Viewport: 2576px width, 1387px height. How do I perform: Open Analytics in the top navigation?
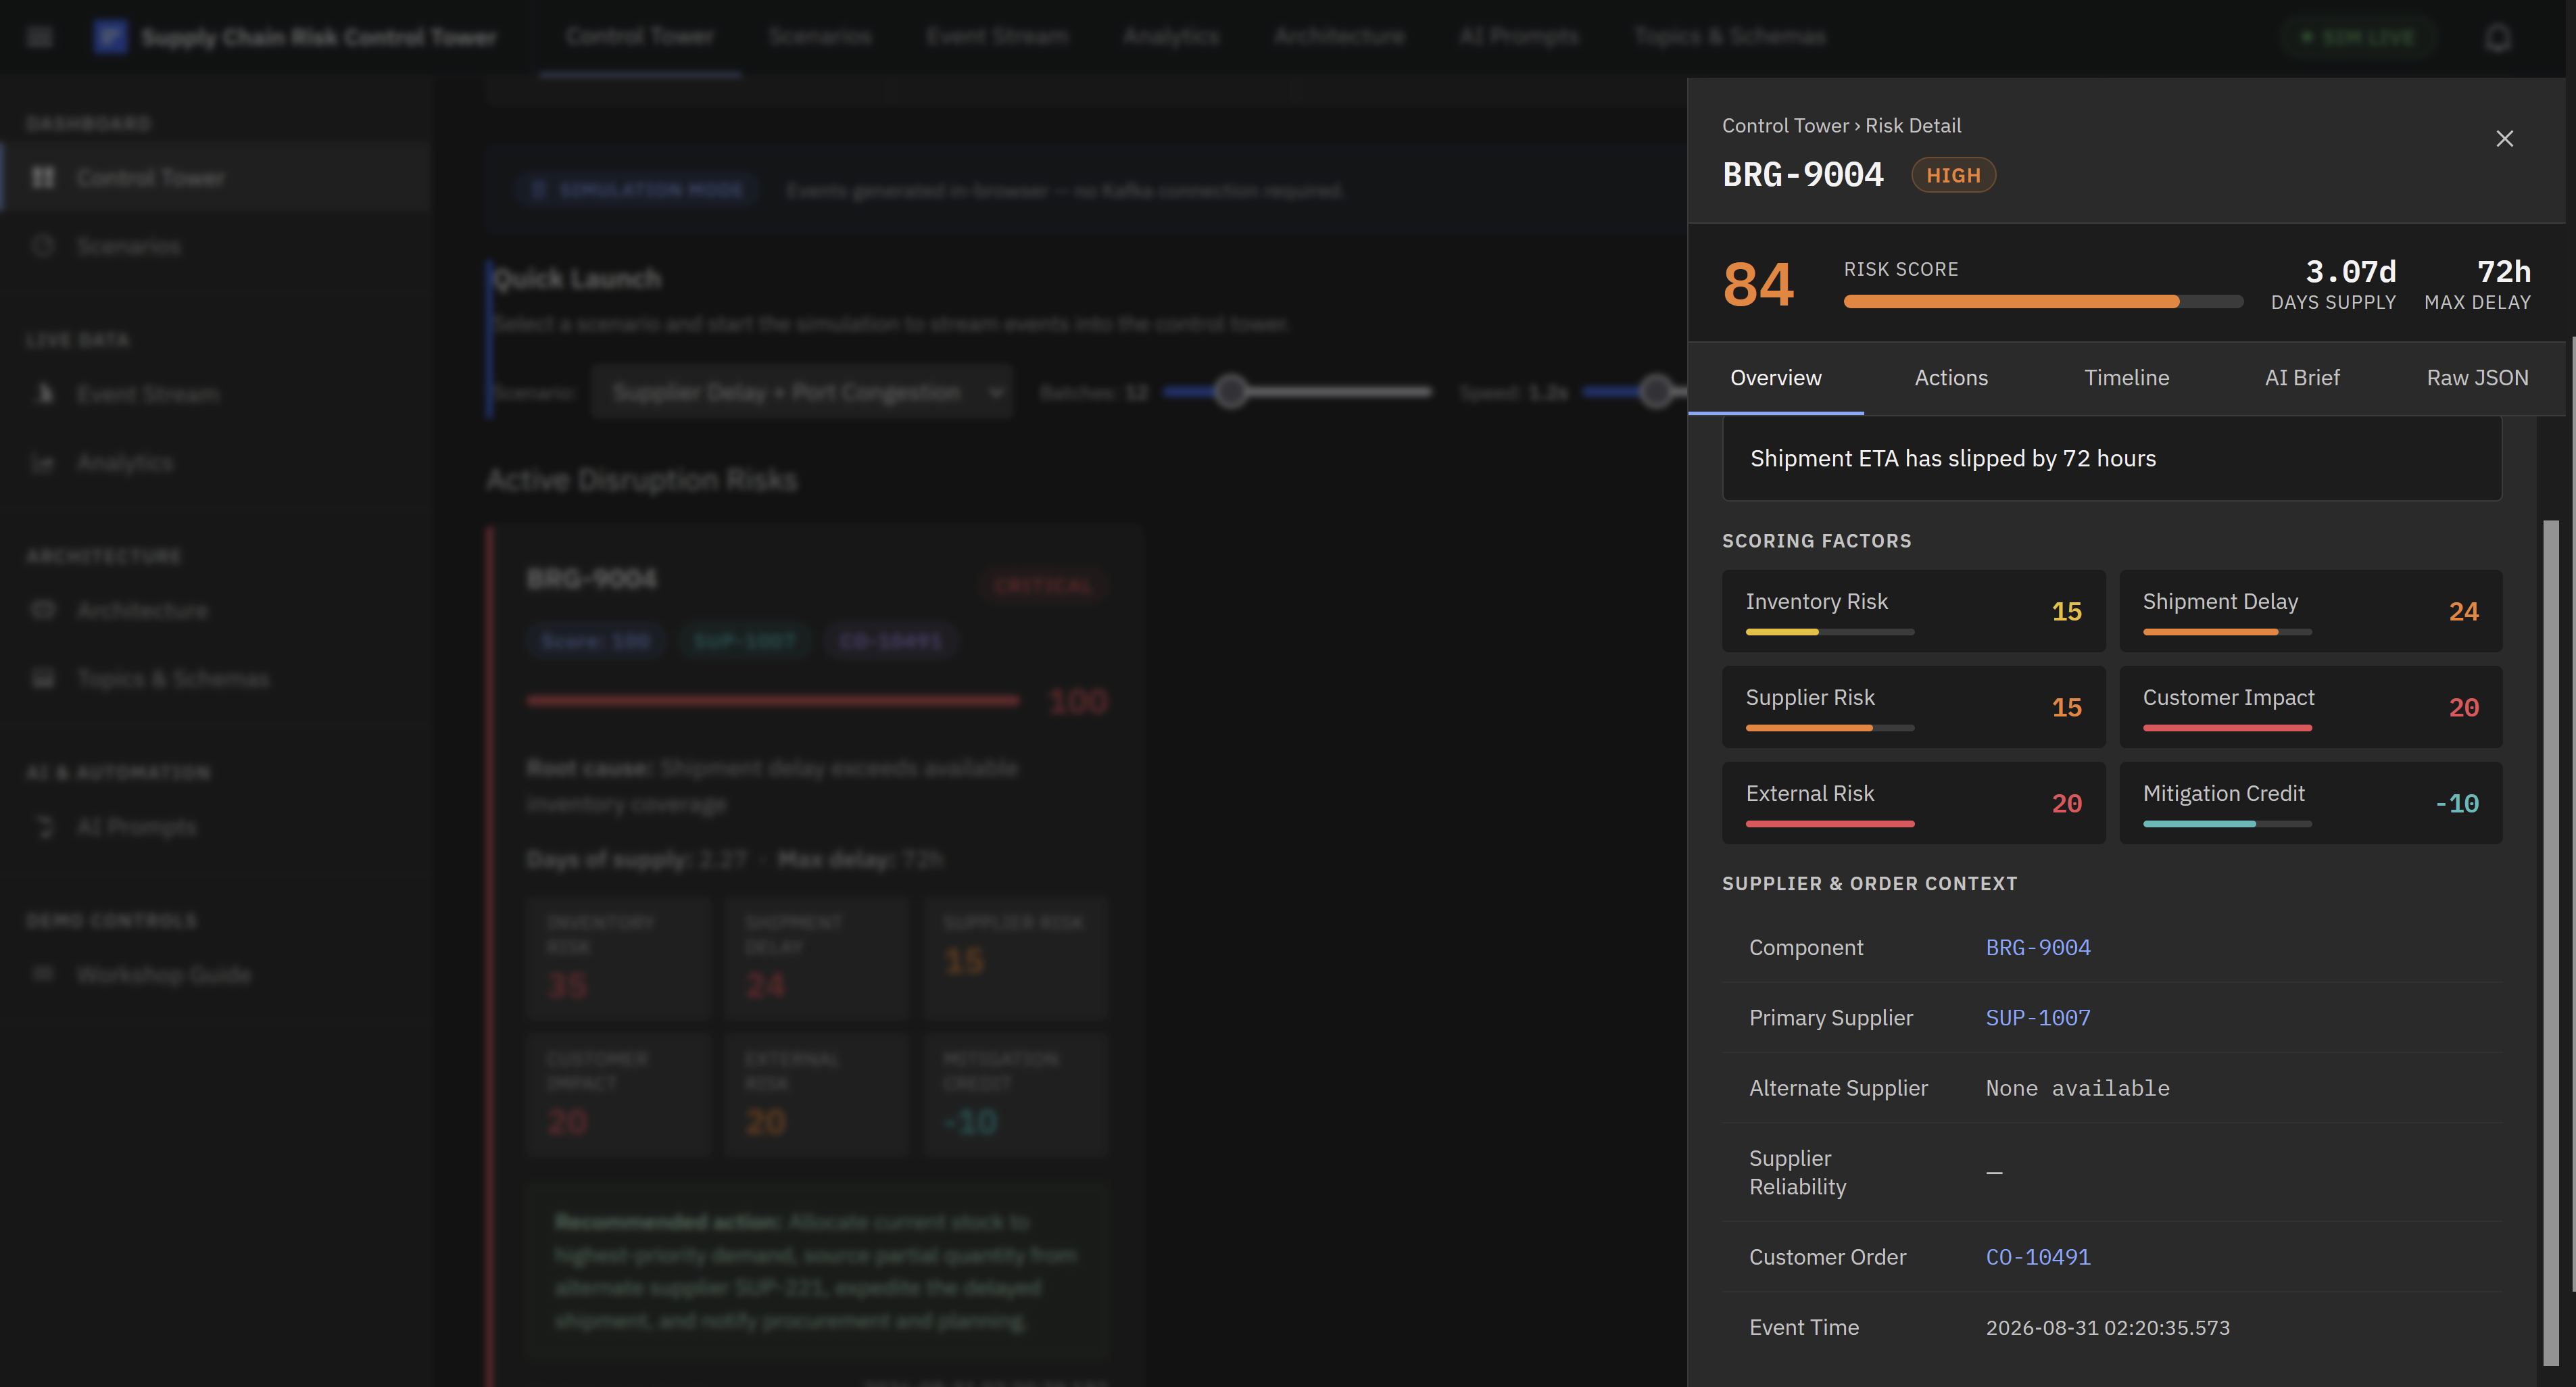tap(1171, 37)
